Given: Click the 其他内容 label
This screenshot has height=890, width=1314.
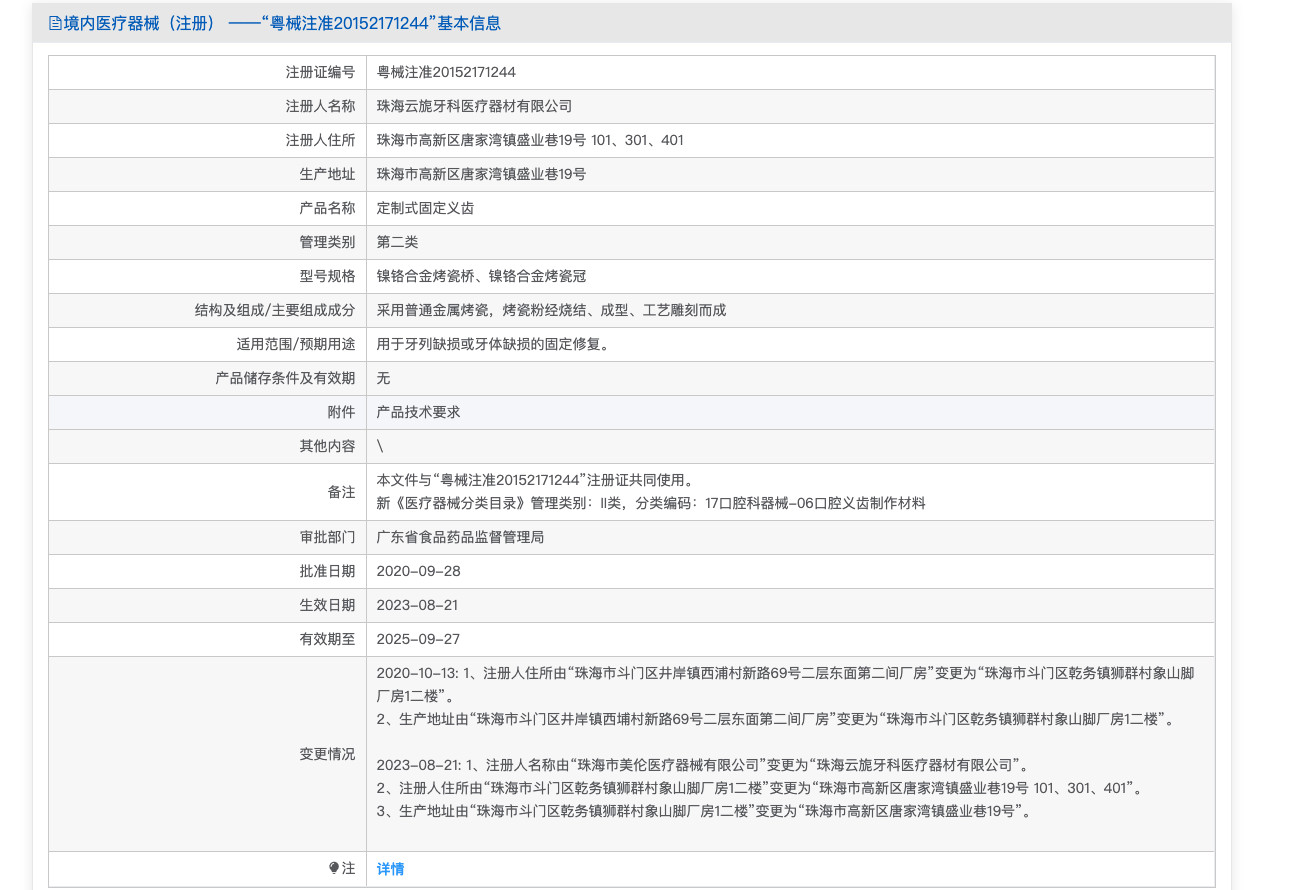Looking at the screenshot, I should tap(327, 446).
